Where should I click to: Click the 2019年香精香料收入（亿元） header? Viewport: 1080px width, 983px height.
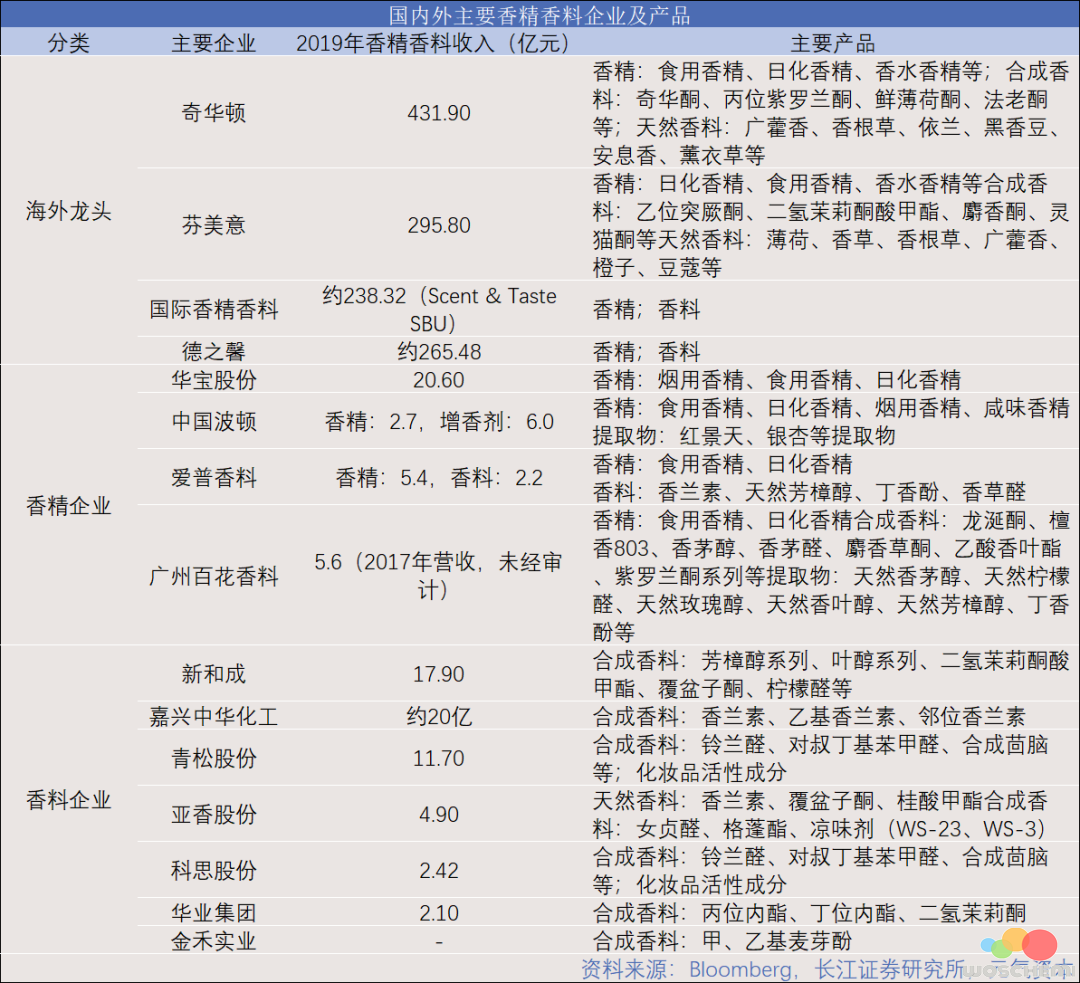point(438,43)
